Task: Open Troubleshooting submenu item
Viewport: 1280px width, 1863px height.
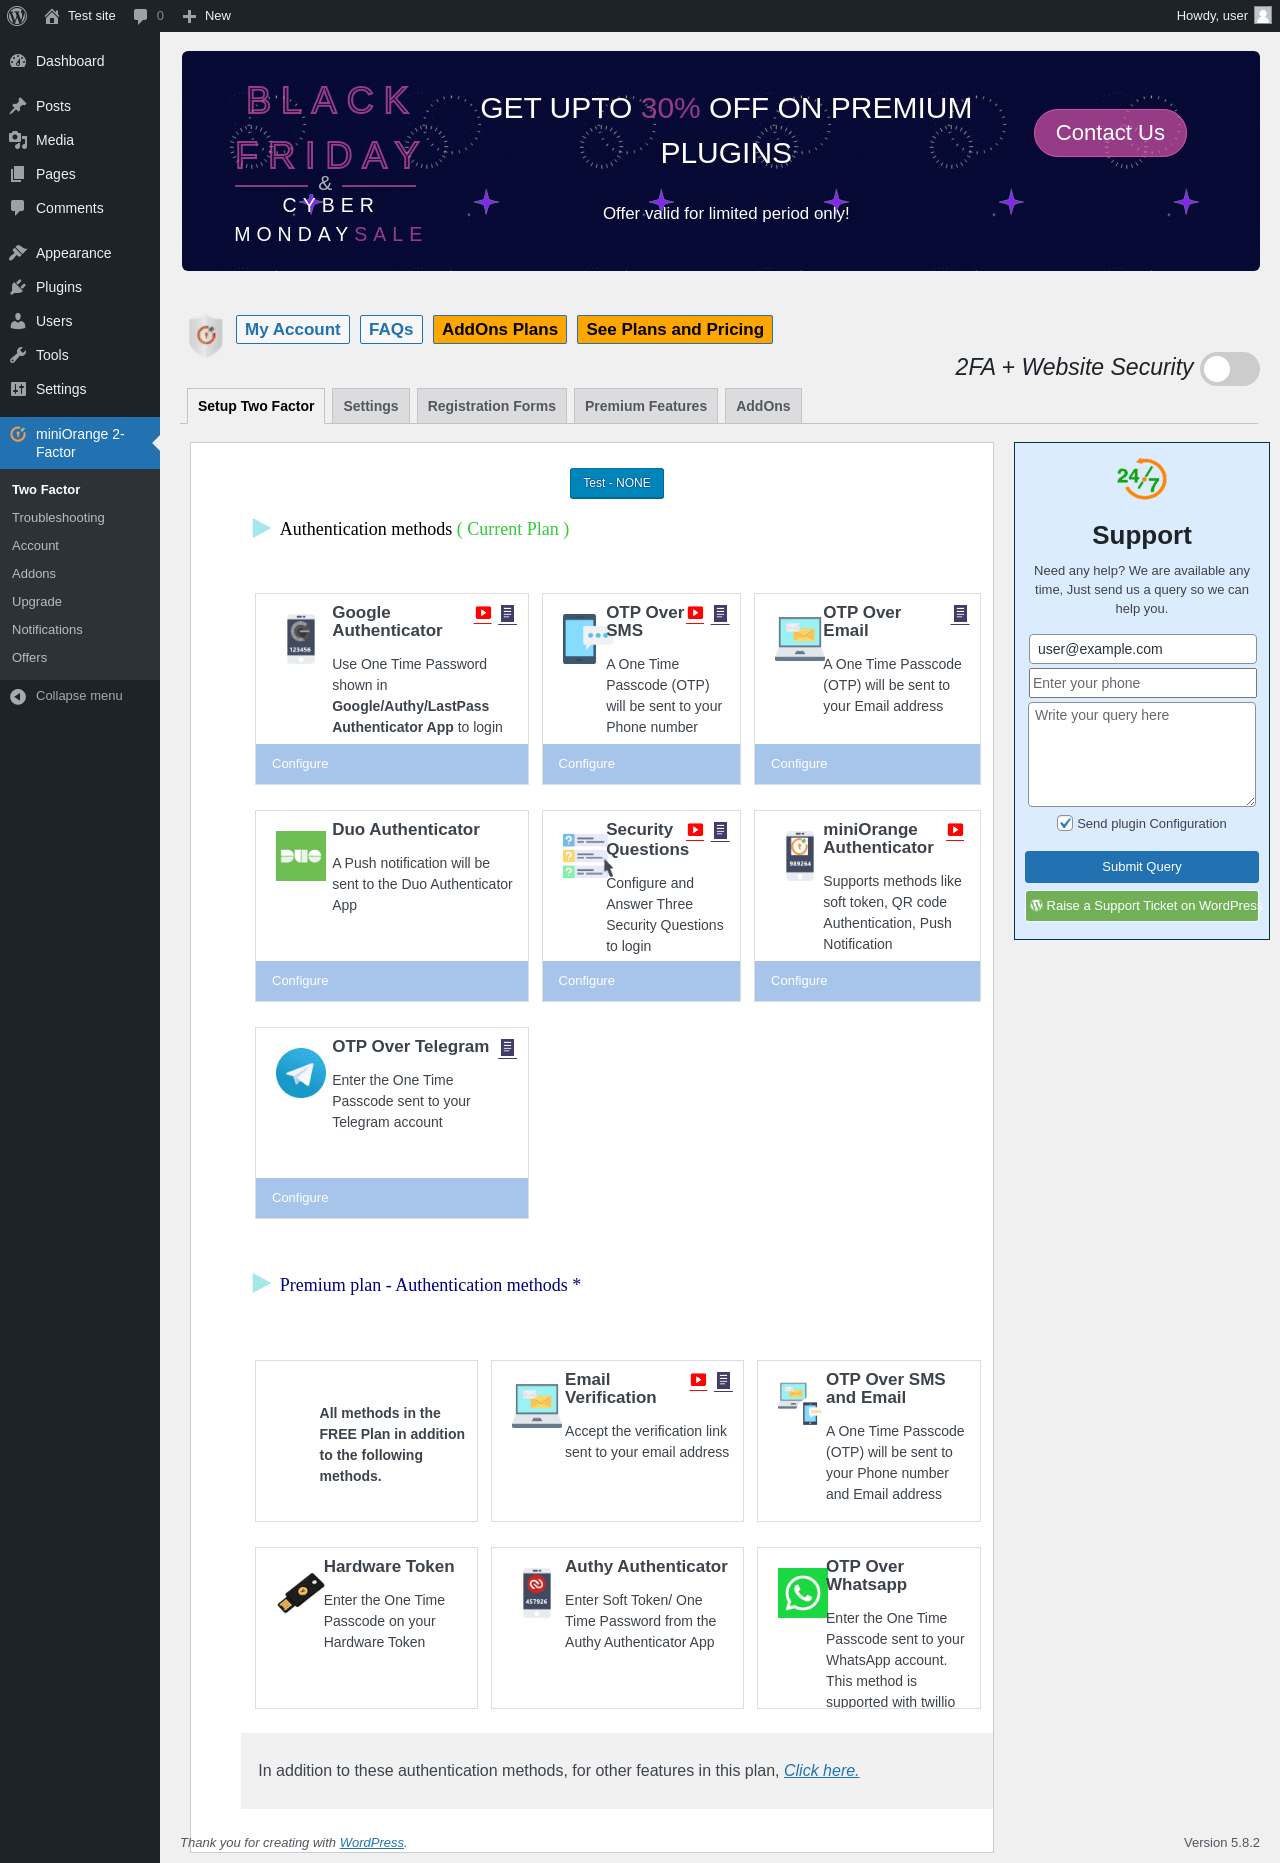Action: (x=58, y=518)
